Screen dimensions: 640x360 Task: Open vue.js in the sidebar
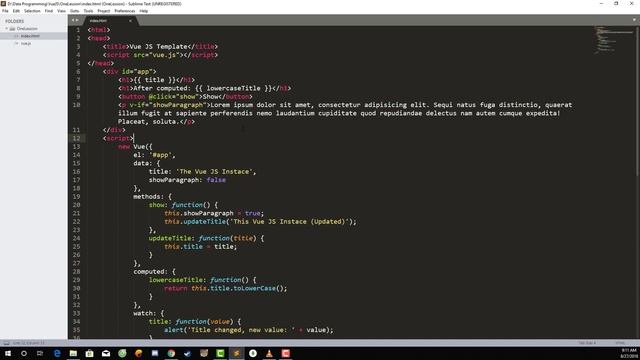tap(26, 43)
